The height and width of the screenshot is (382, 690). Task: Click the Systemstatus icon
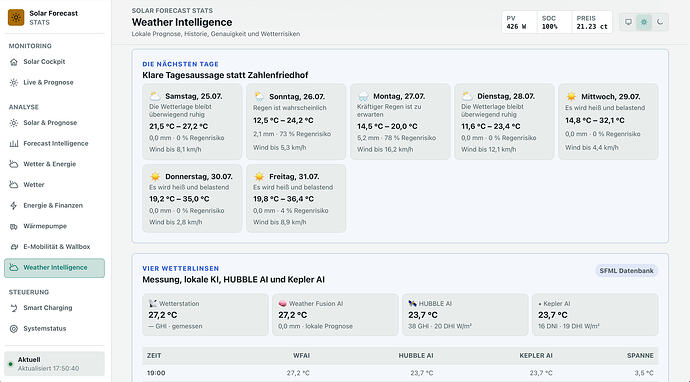(14, 329)
